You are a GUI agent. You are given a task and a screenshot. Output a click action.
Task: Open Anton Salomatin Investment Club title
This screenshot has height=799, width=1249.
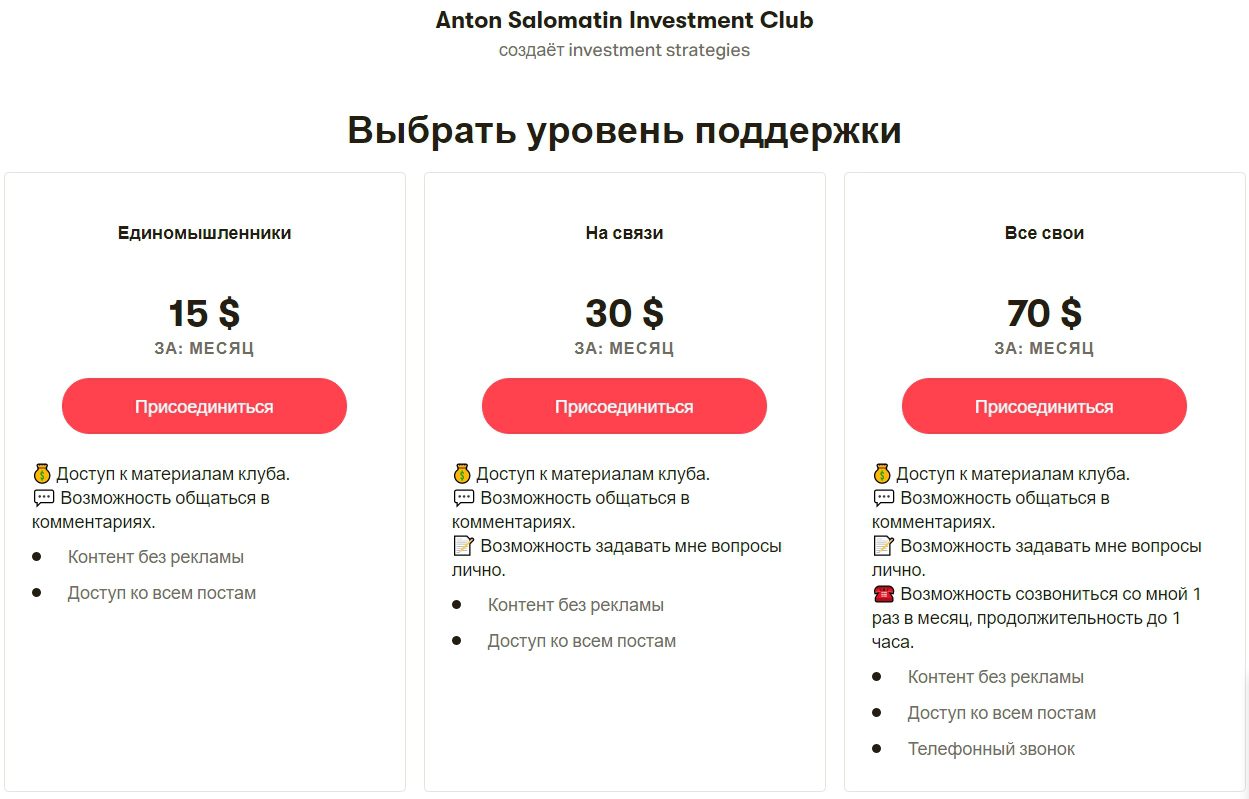(624, 20)
